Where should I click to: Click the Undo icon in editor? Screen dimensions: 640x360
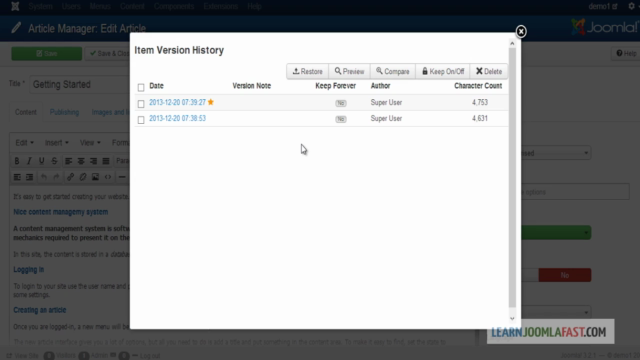click(x=44, y=177)
